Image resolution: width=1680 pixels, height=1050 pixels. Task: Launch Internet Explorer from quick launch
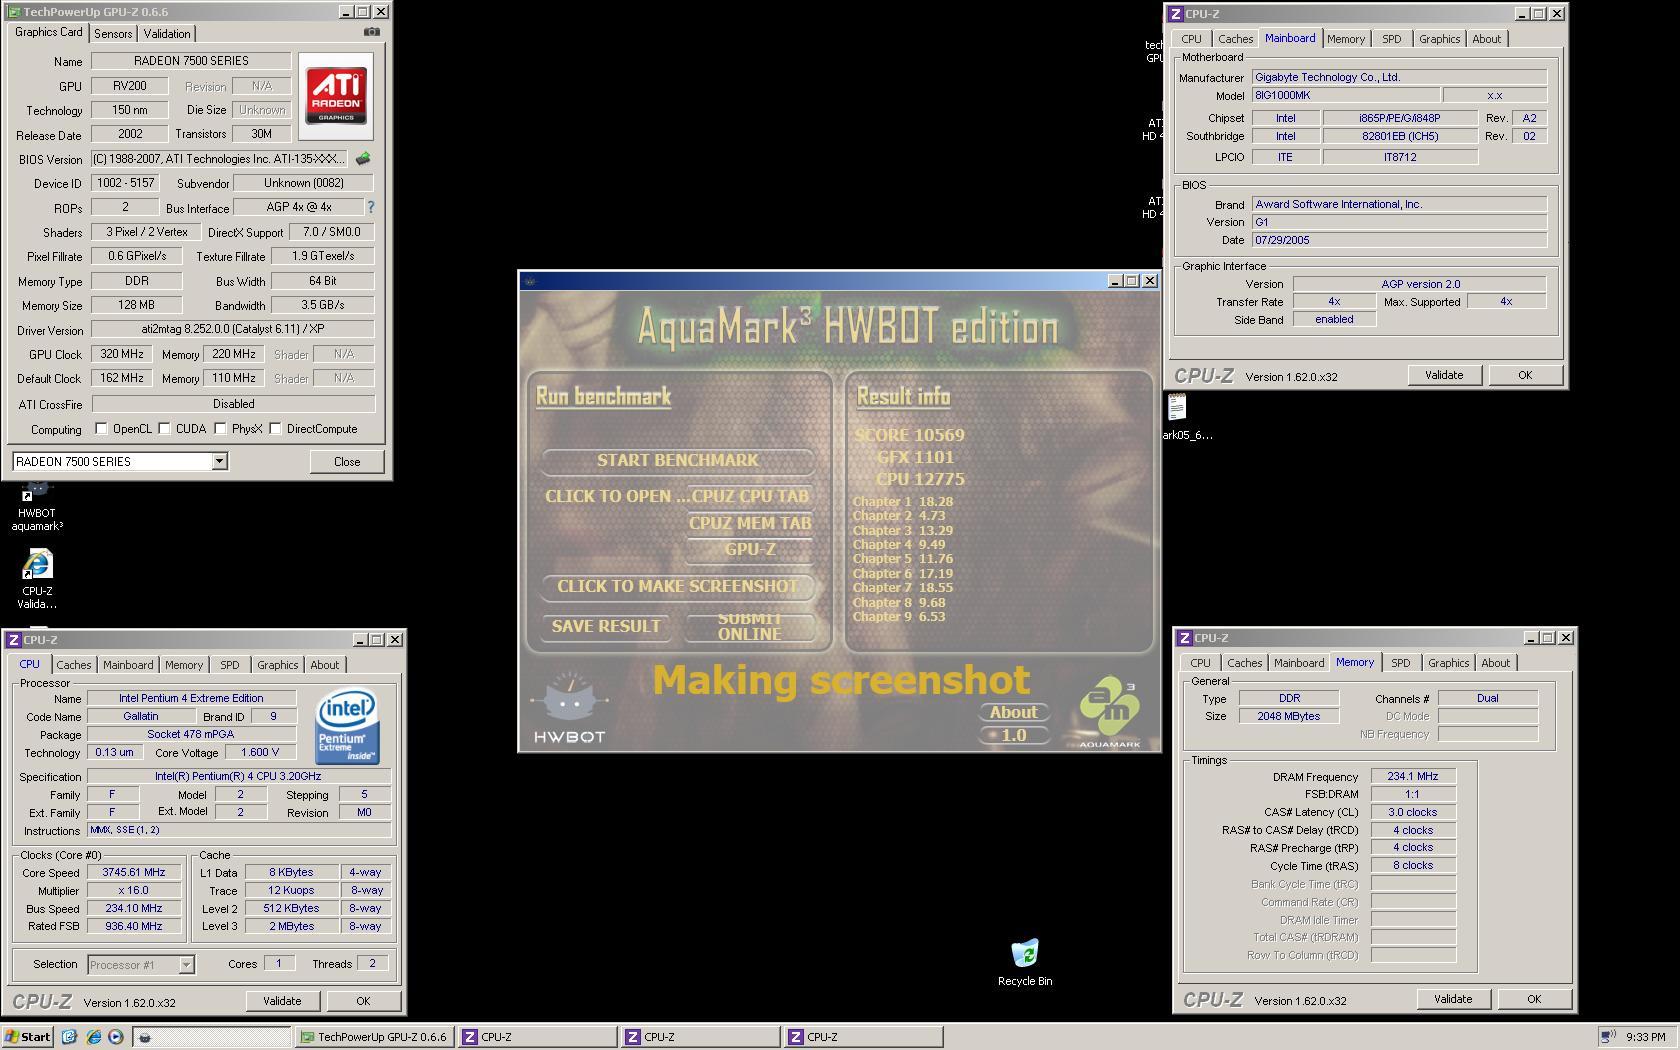(93, 1037)
